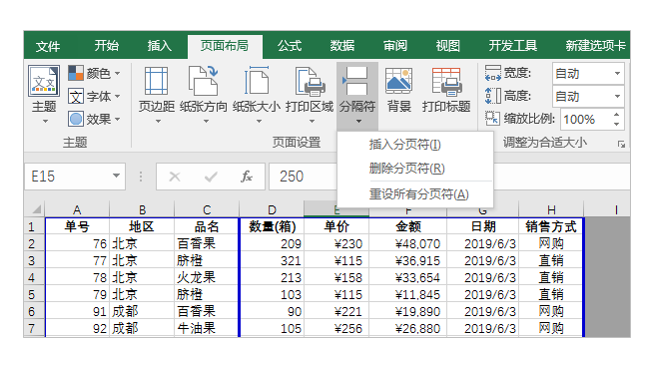Click the cancel X in formula bar
Image resolution: width=661 pixels, height=369 pixels.
click(175, 177)
